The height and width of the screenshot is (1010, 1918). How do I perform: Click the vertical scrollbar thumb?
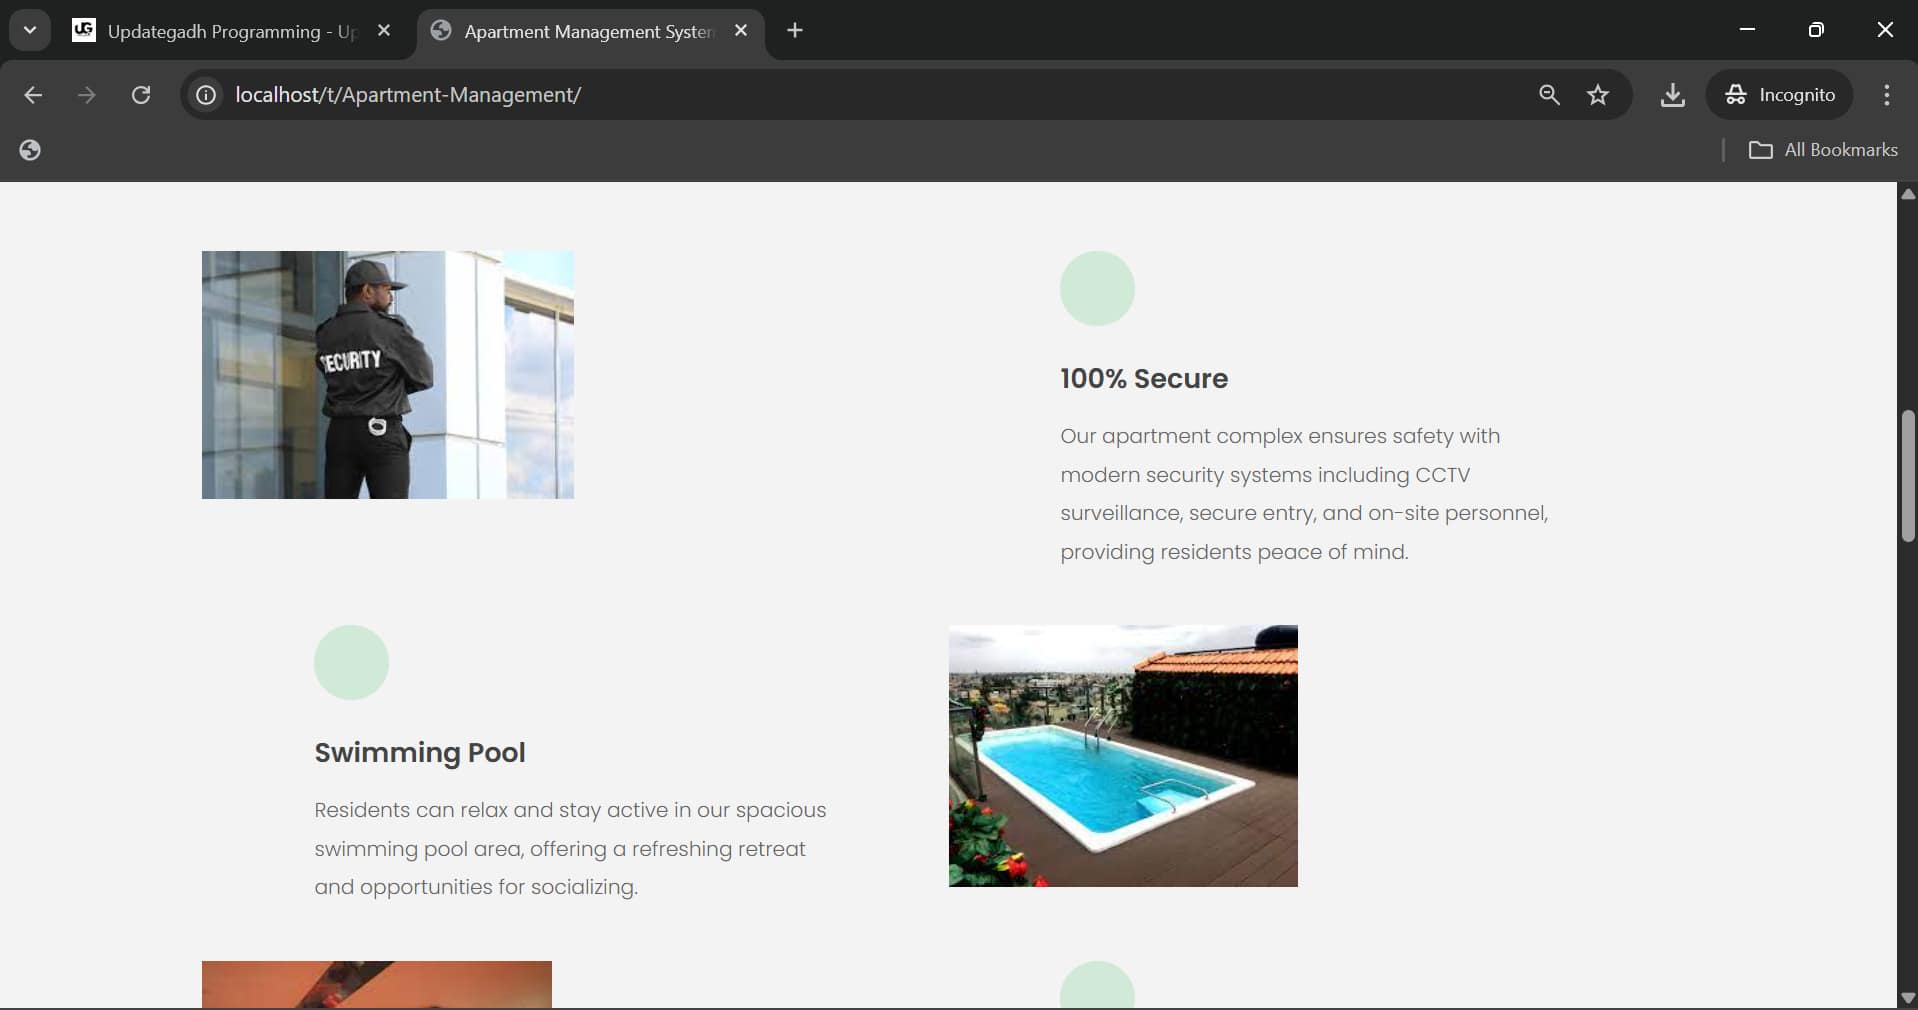tap(1908, 476)
